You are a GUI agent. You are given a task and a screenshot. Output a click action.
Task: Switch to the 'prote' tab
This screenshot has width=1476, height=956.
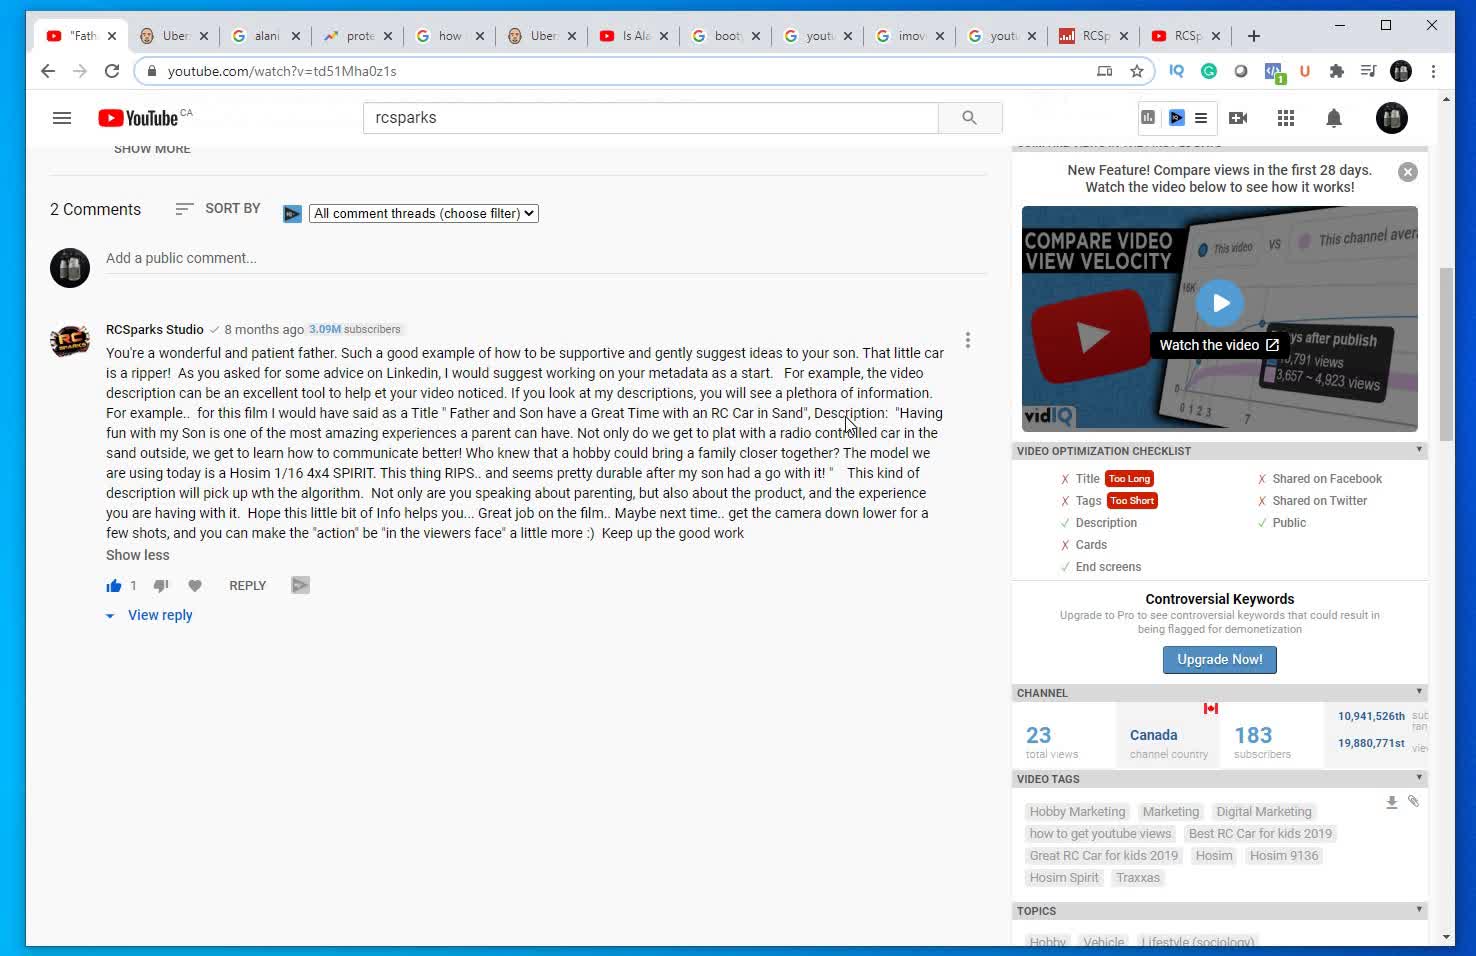[358, 36]
